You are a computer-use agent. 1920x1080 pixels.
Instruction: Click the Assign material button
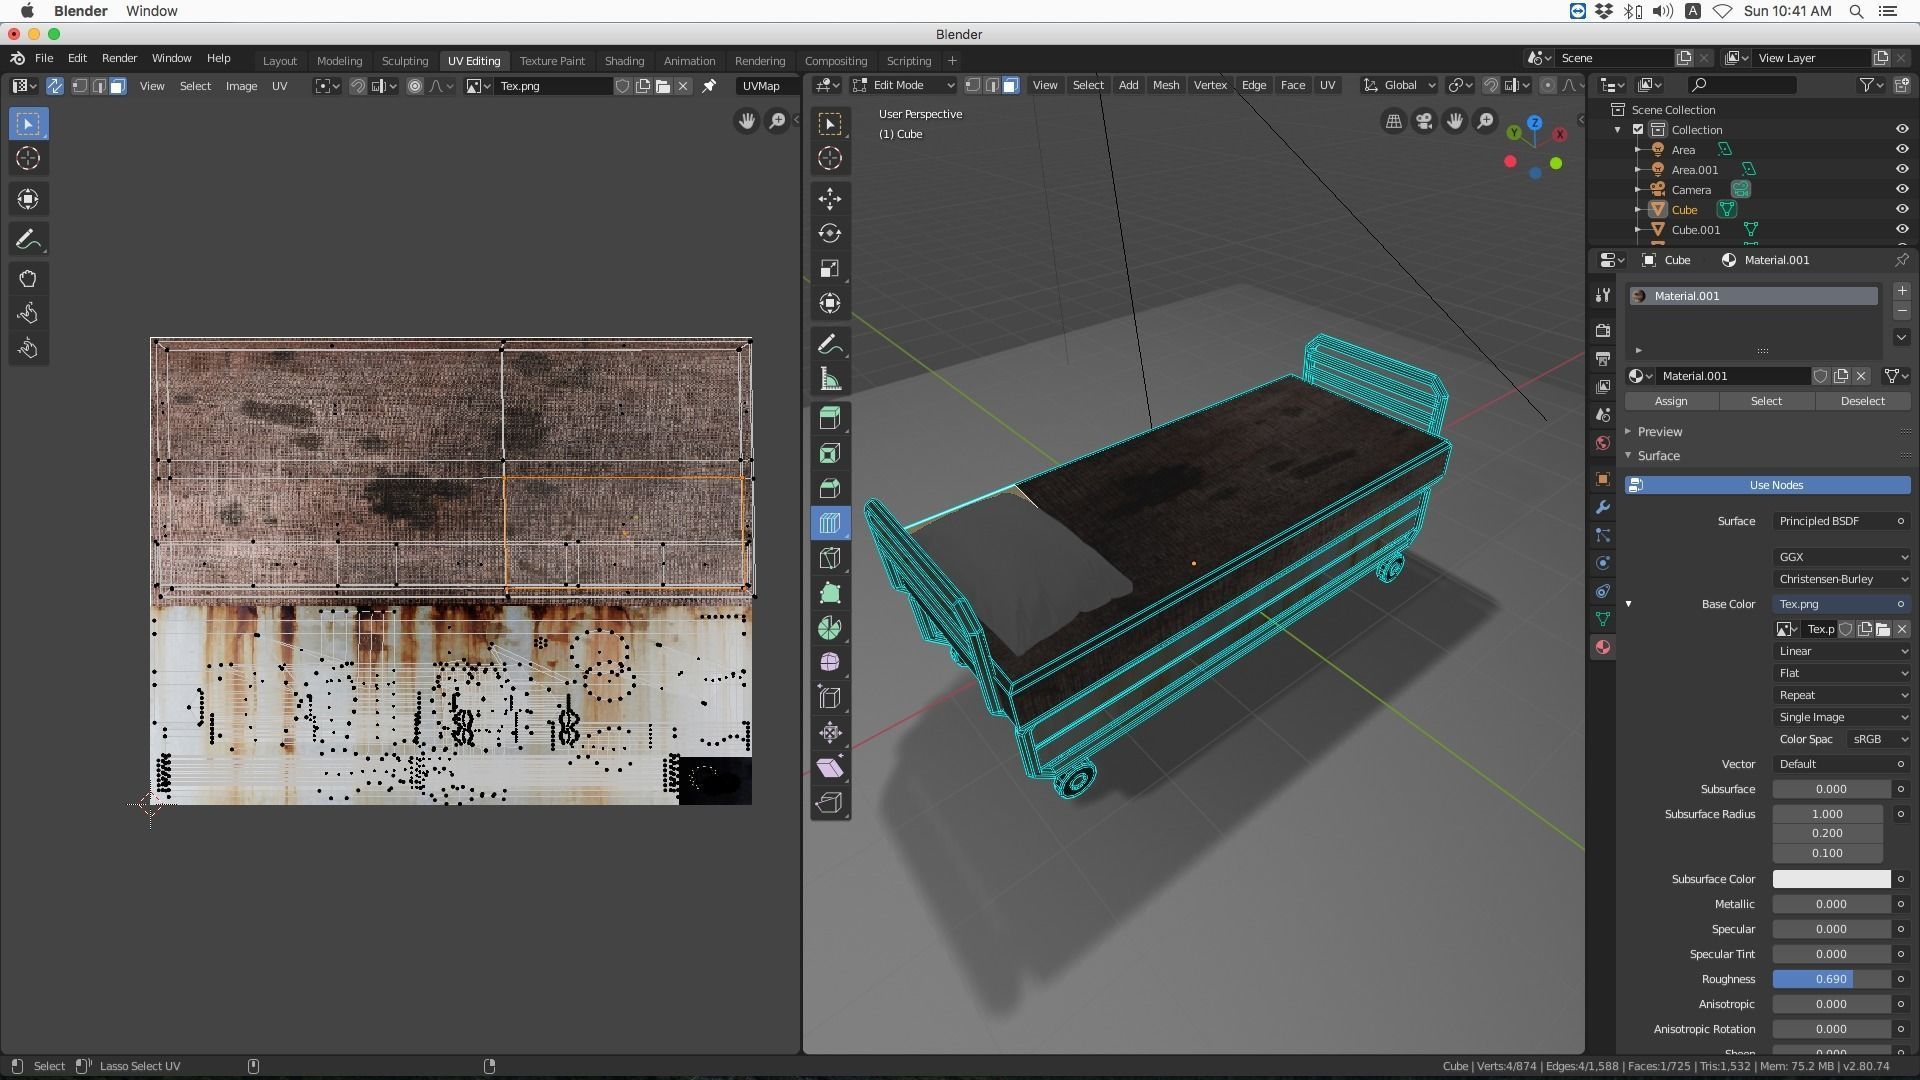(x=1671, y=401)
